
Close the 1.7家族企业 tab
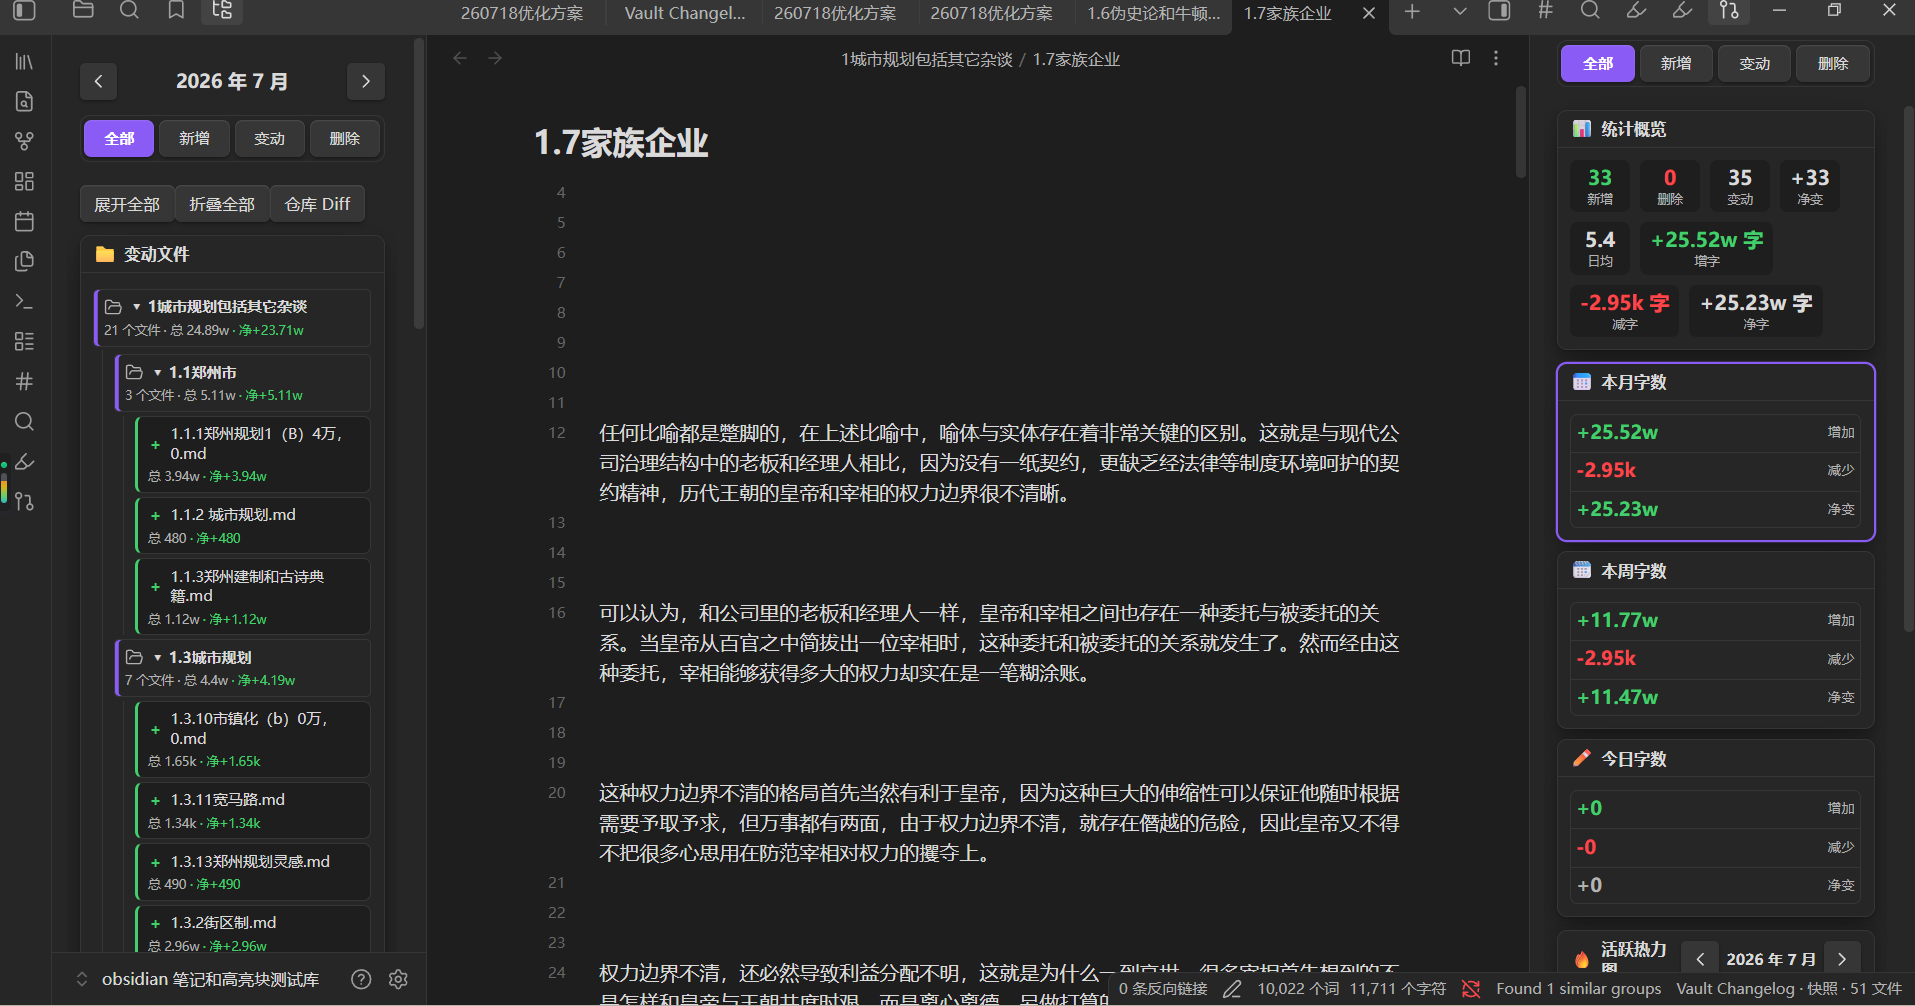click(1369, 13)
